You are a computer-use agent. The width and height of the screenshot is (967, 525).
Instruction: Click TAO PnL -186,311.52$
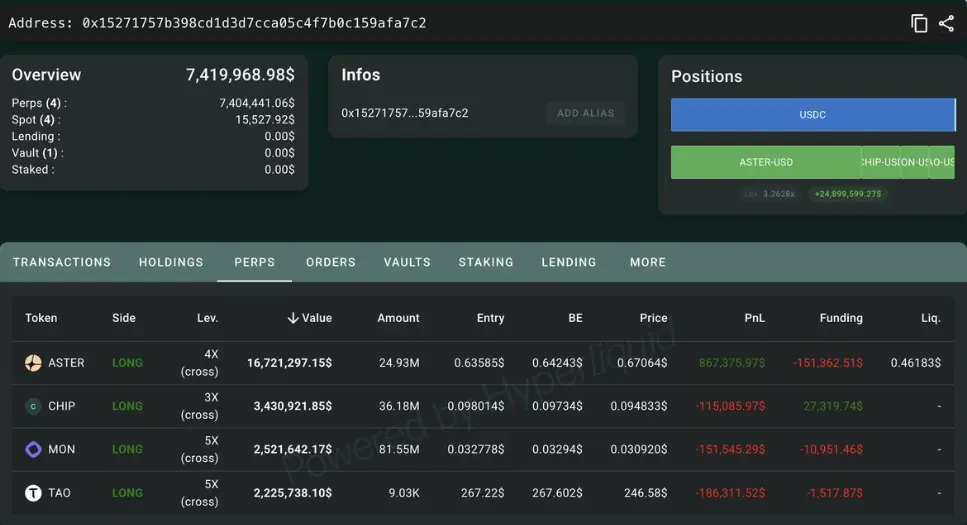730,493
